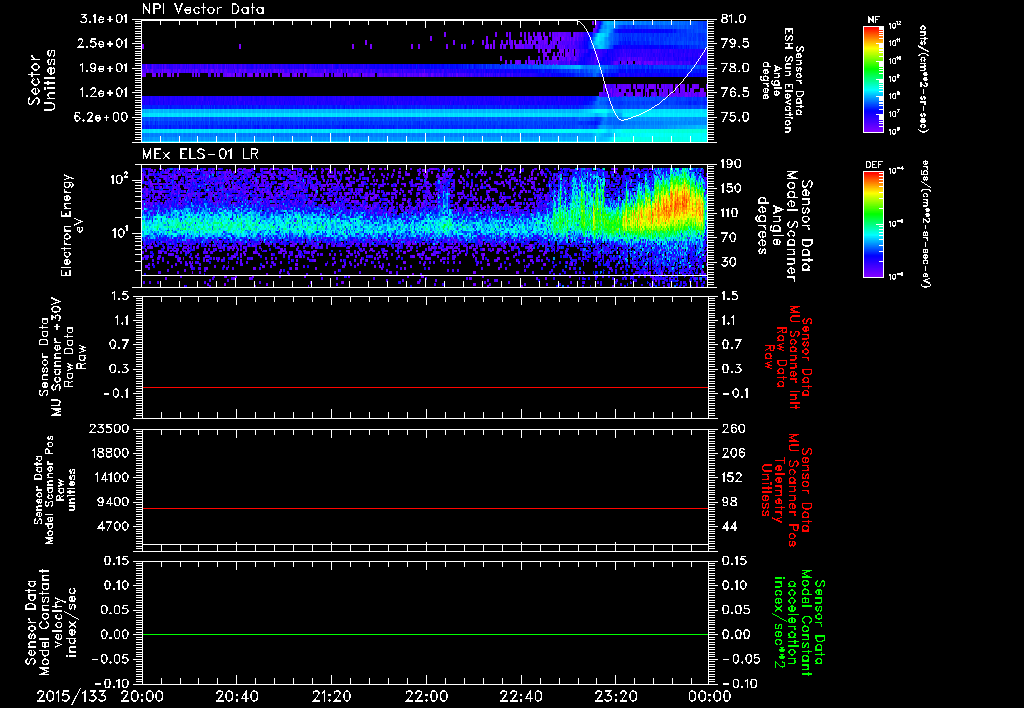Click the 22:40 time axis tick label
This screenshot has height=708, width=1024.
(x=520, y=697)
